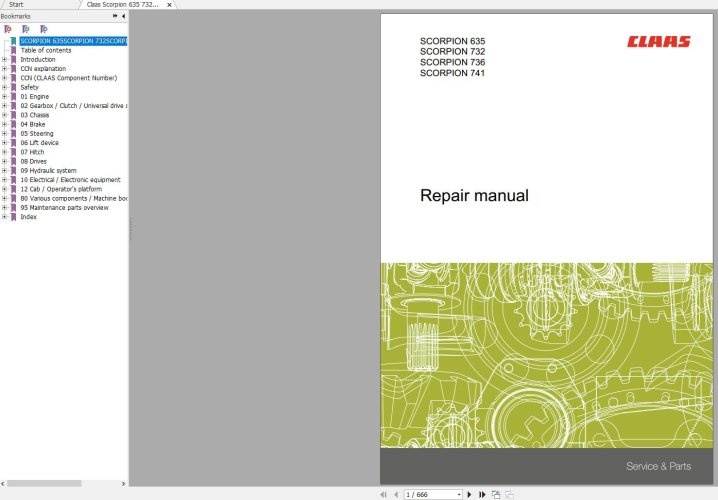718x500 pixels.
Task: Click the bookmark icon beside 03 Chassis
Action: [x=14, y=115]
